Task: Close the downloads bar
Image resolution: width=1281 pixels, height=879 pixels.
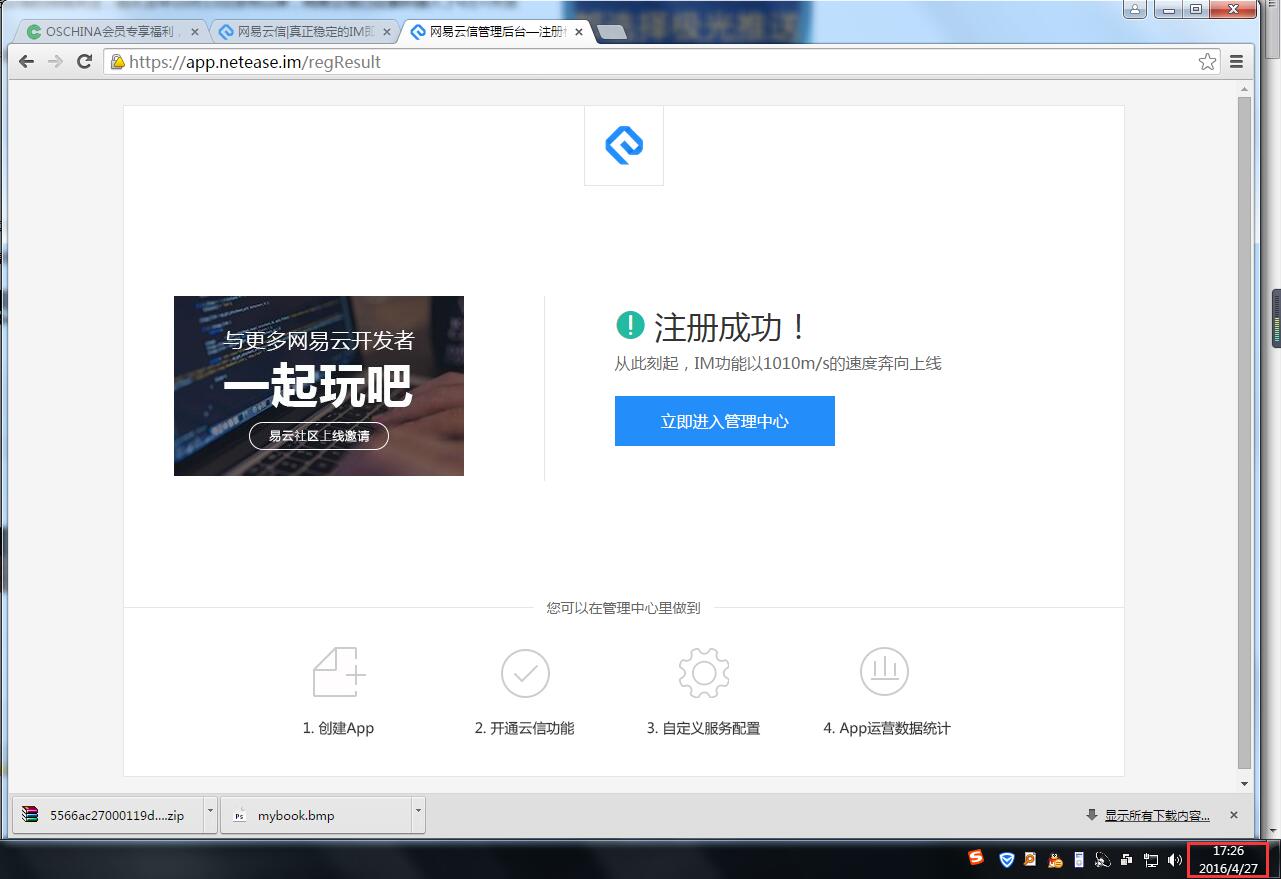Action: coord(1234,815)
